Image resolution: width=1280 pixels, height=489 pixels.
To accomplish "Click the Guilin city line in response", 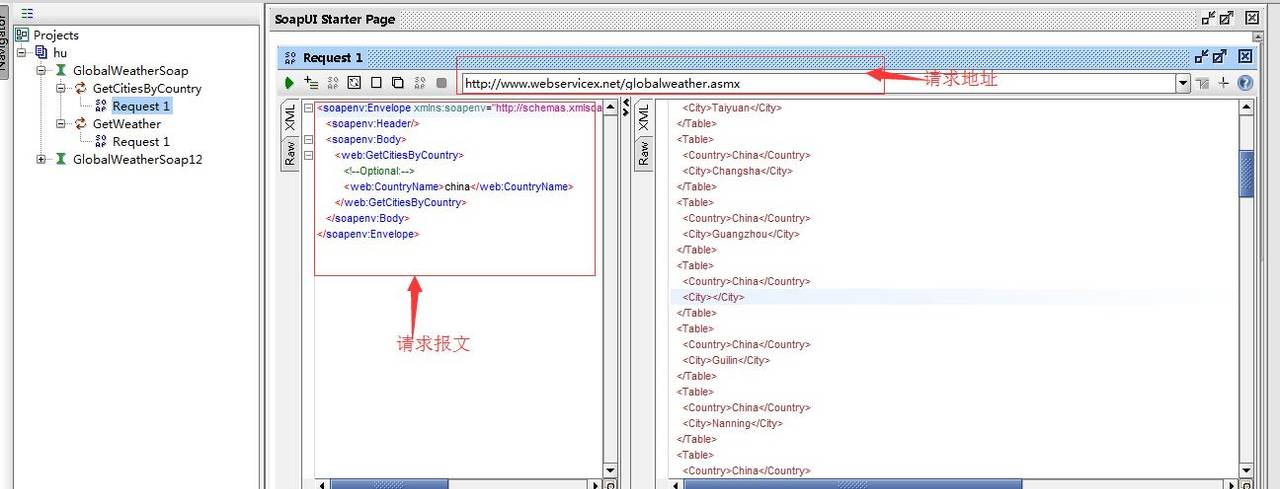I will coord(726,360).
